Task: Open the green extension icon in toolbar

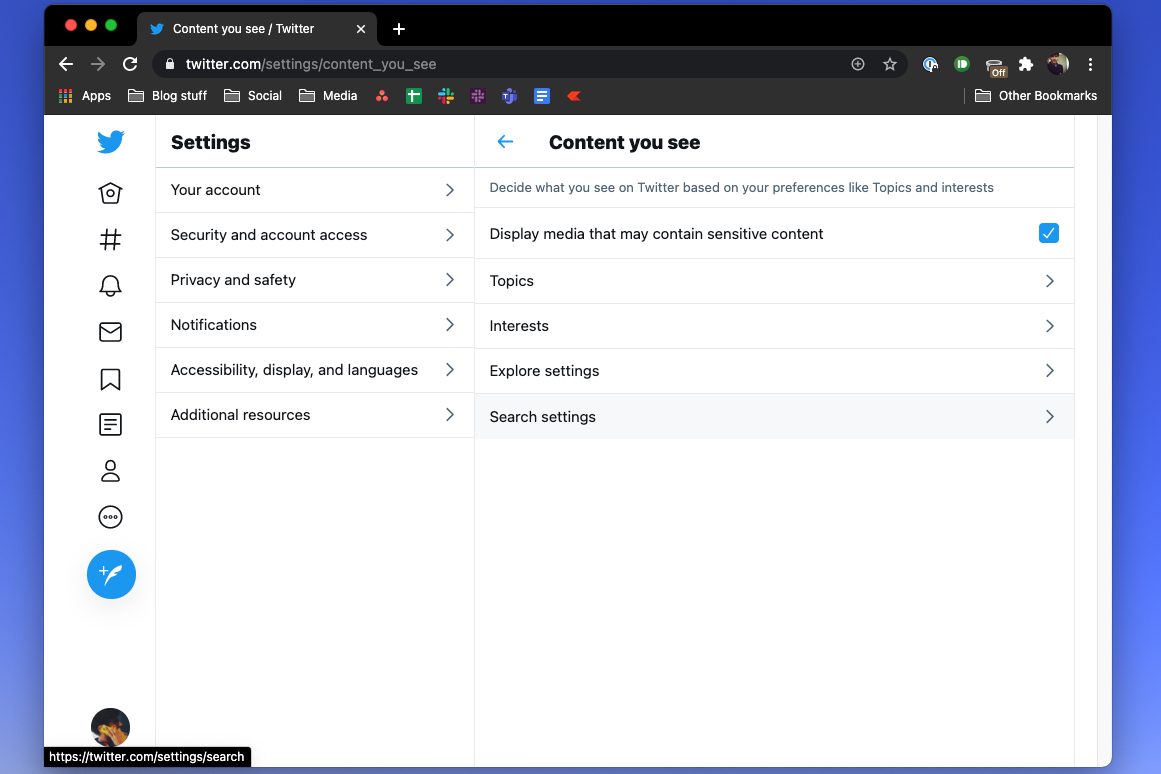Action: (x=962, y=64)
